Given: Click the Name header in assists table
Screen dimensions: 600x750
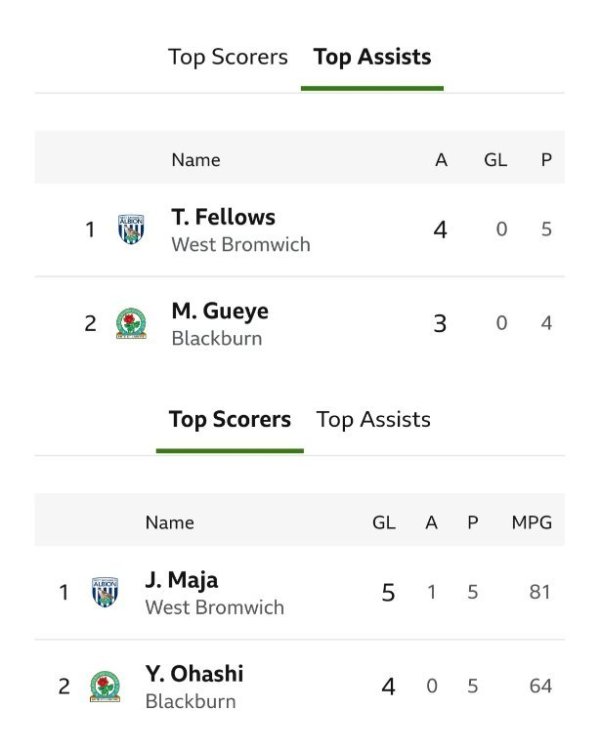Looking at the screenshot, I should tap(196, 159).
